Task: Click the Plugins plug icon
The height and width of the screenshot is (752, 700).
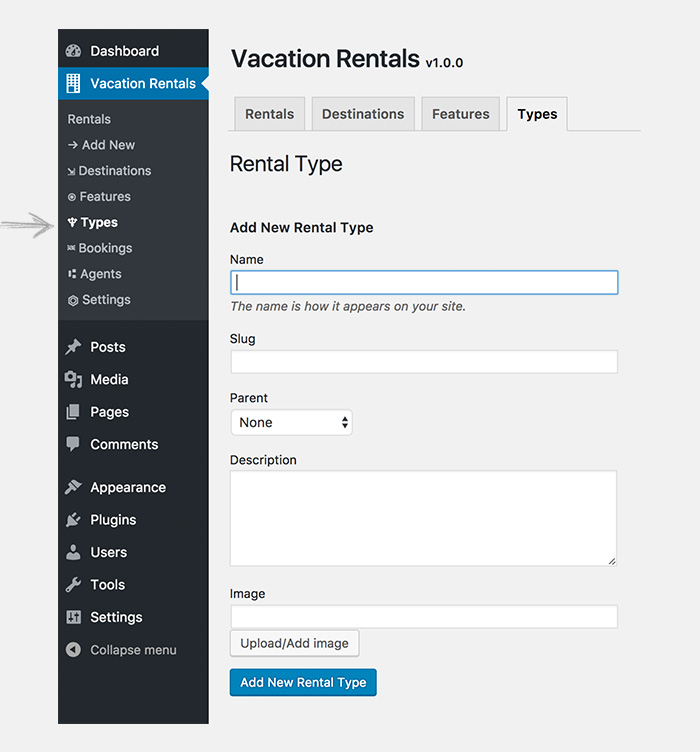Action: pyautogui.click(x=73, y=520)
